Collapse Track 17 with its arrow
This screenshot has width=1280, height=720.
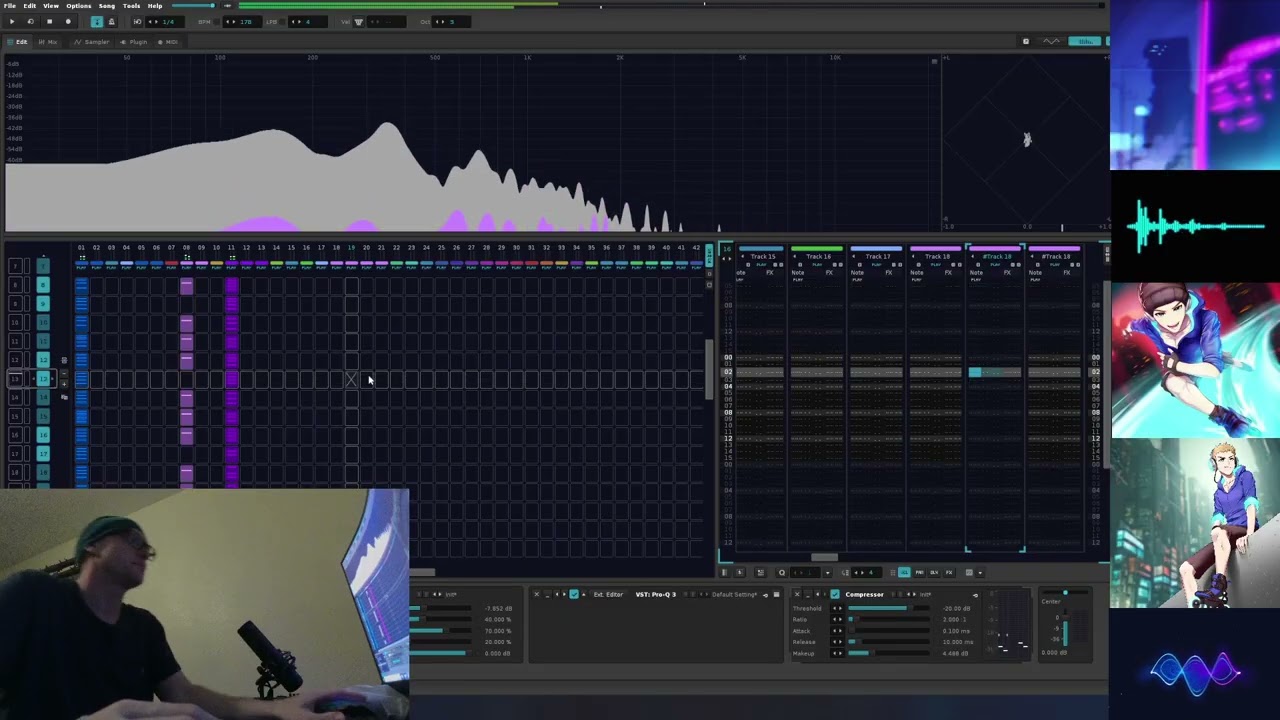click(x=854, y=256)
